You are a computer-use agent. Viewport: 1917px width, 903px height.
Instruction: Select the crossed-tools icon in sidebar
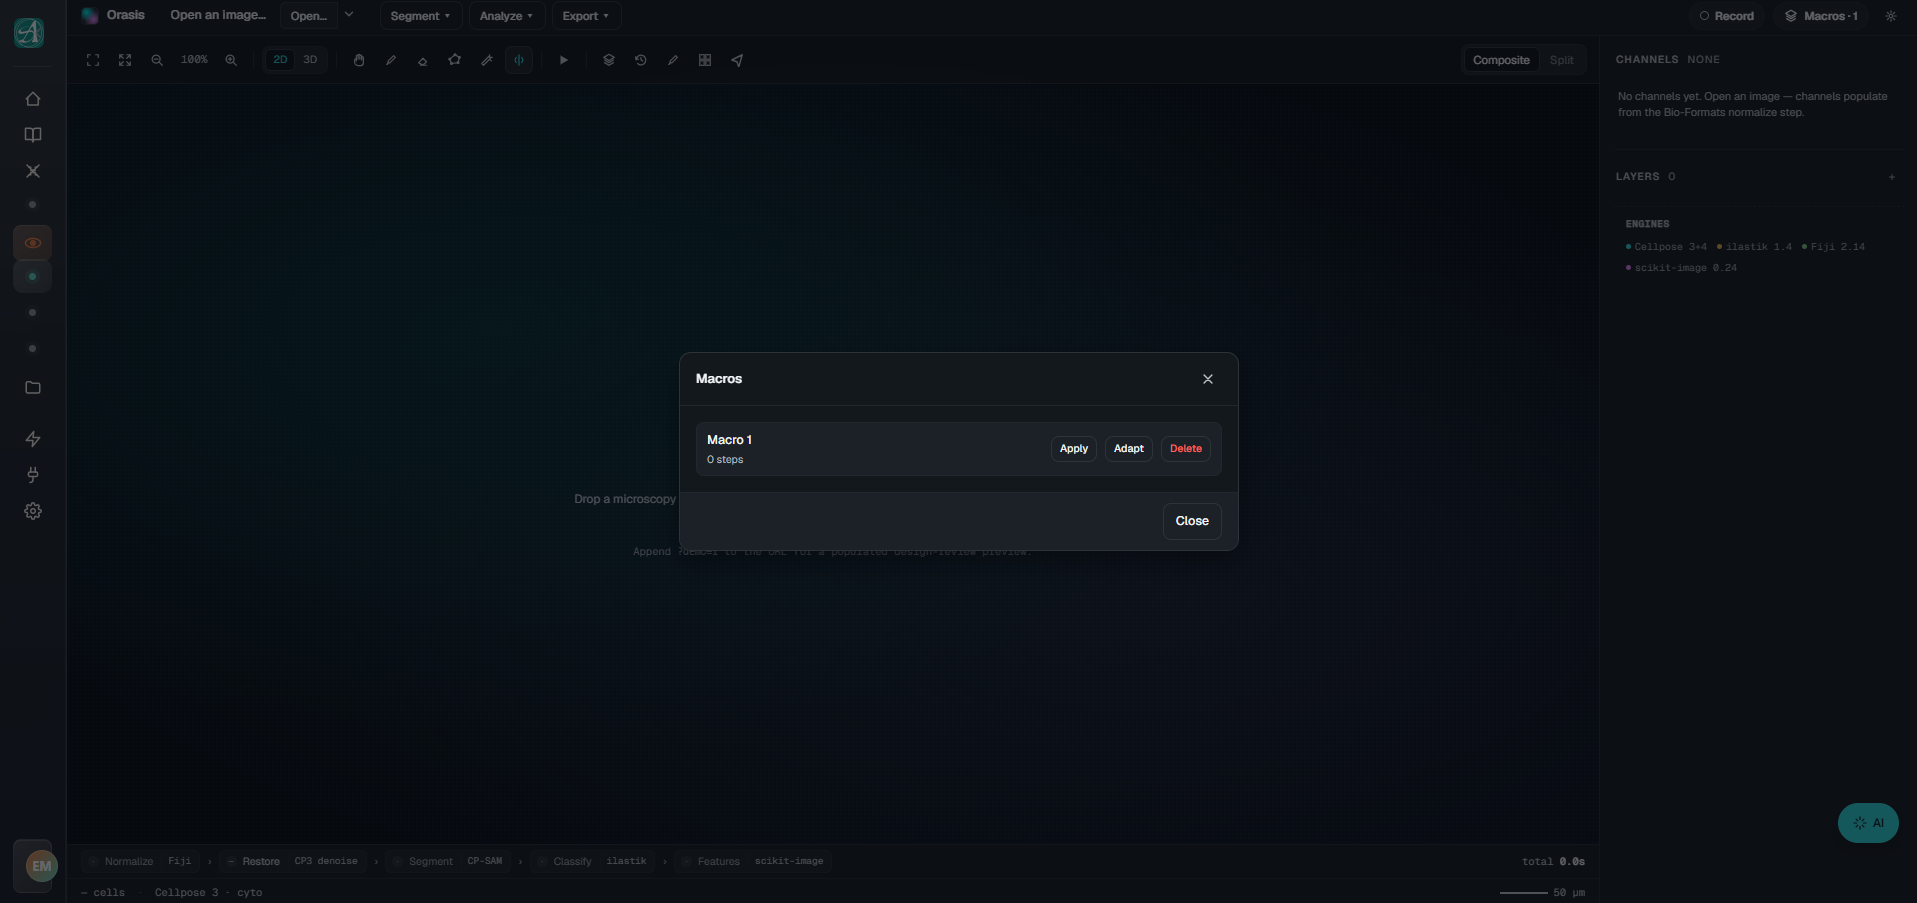(33, 171)
